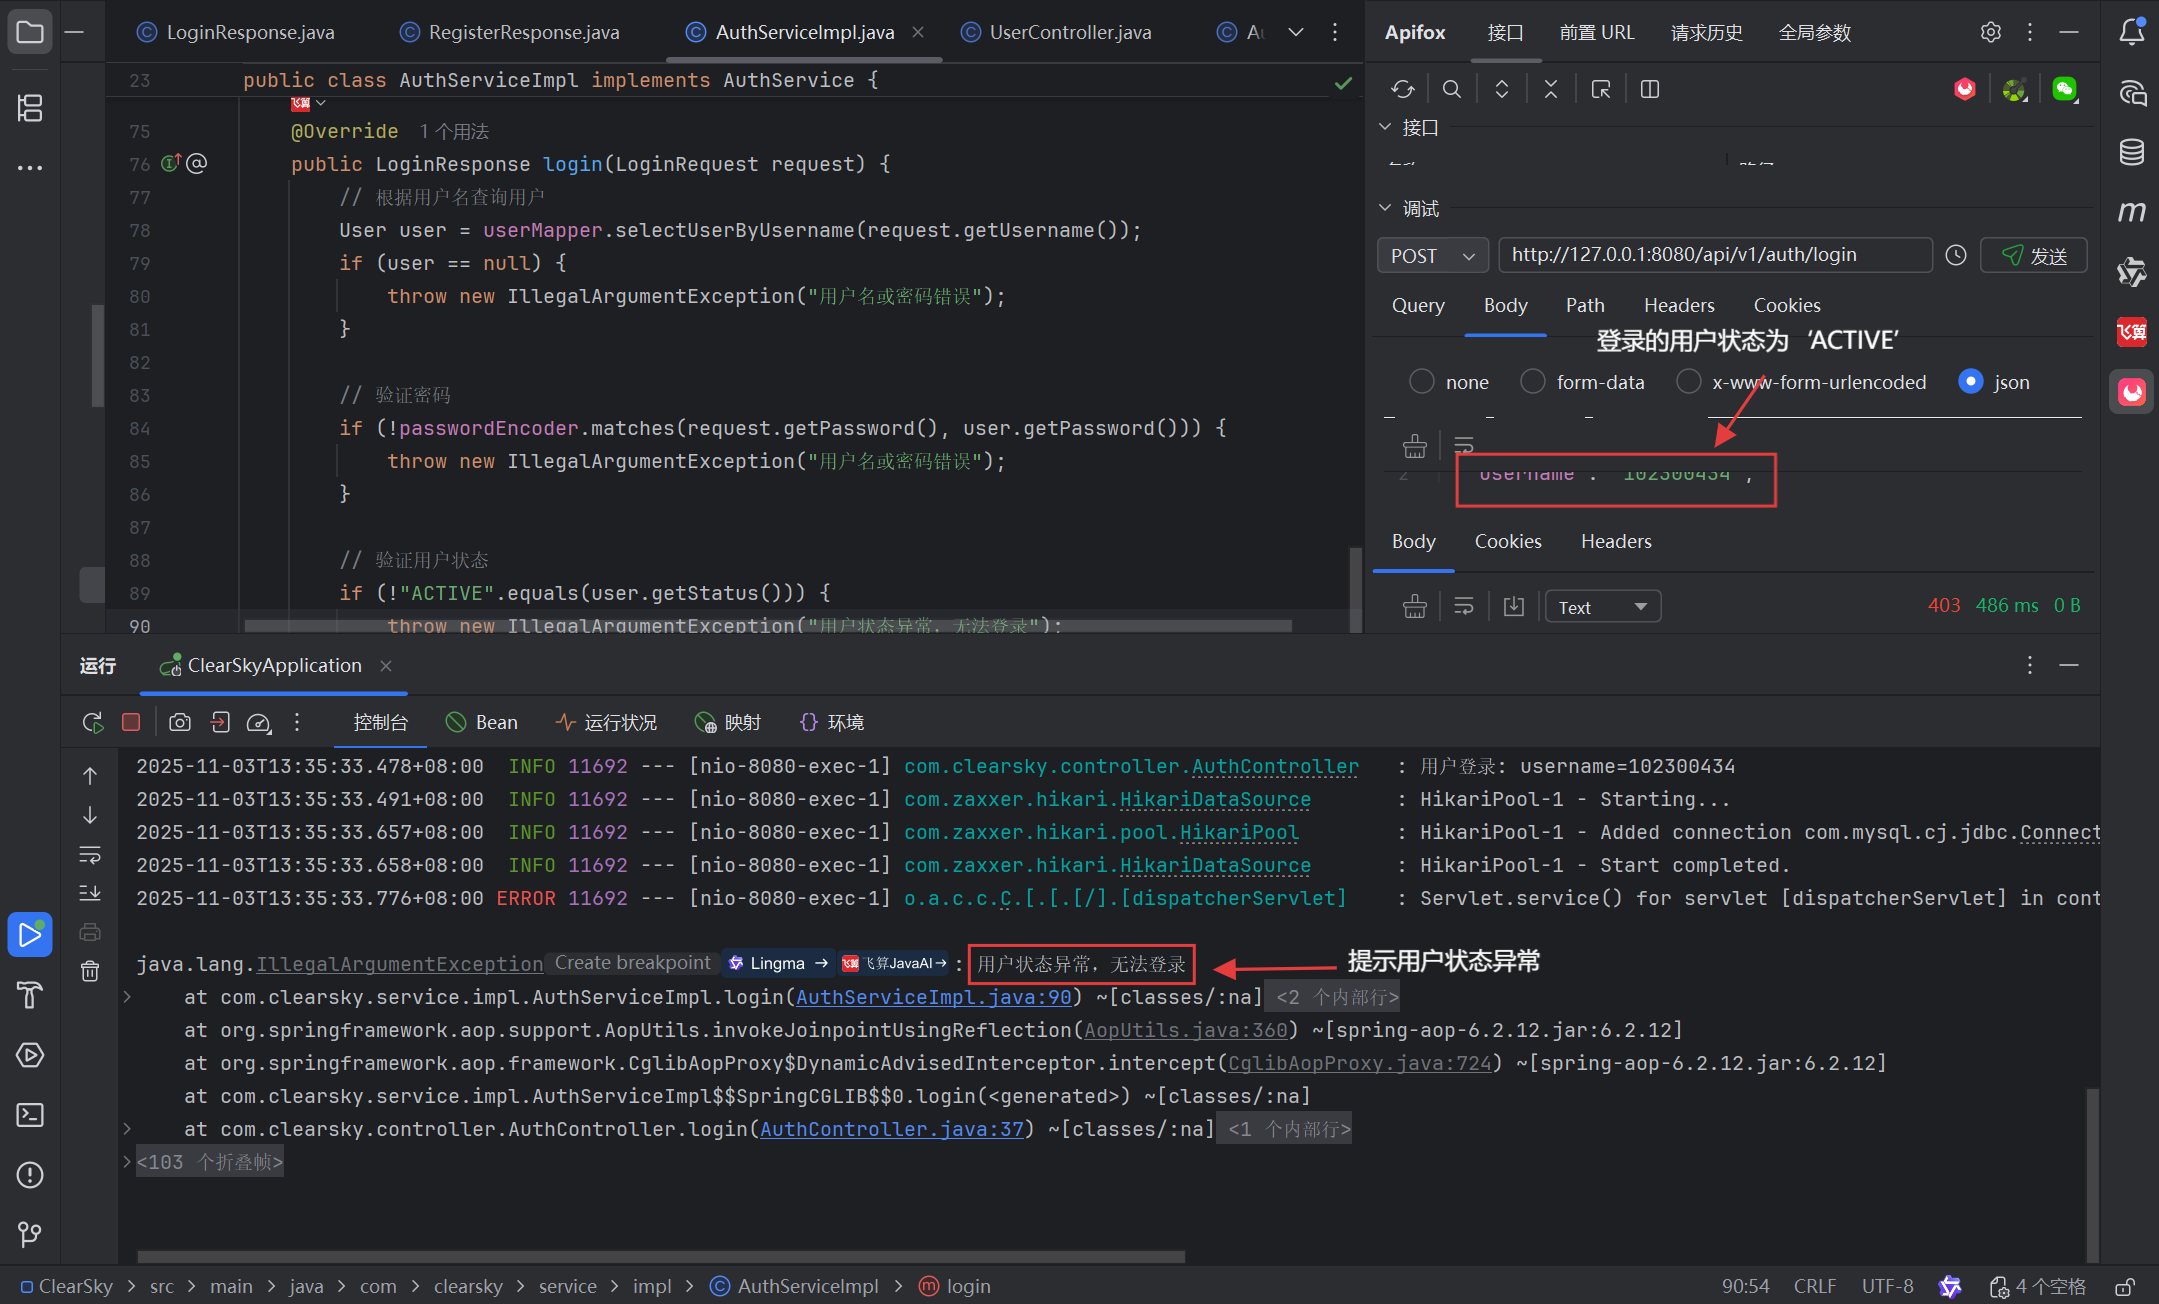Open the request Query tab

1418,305
